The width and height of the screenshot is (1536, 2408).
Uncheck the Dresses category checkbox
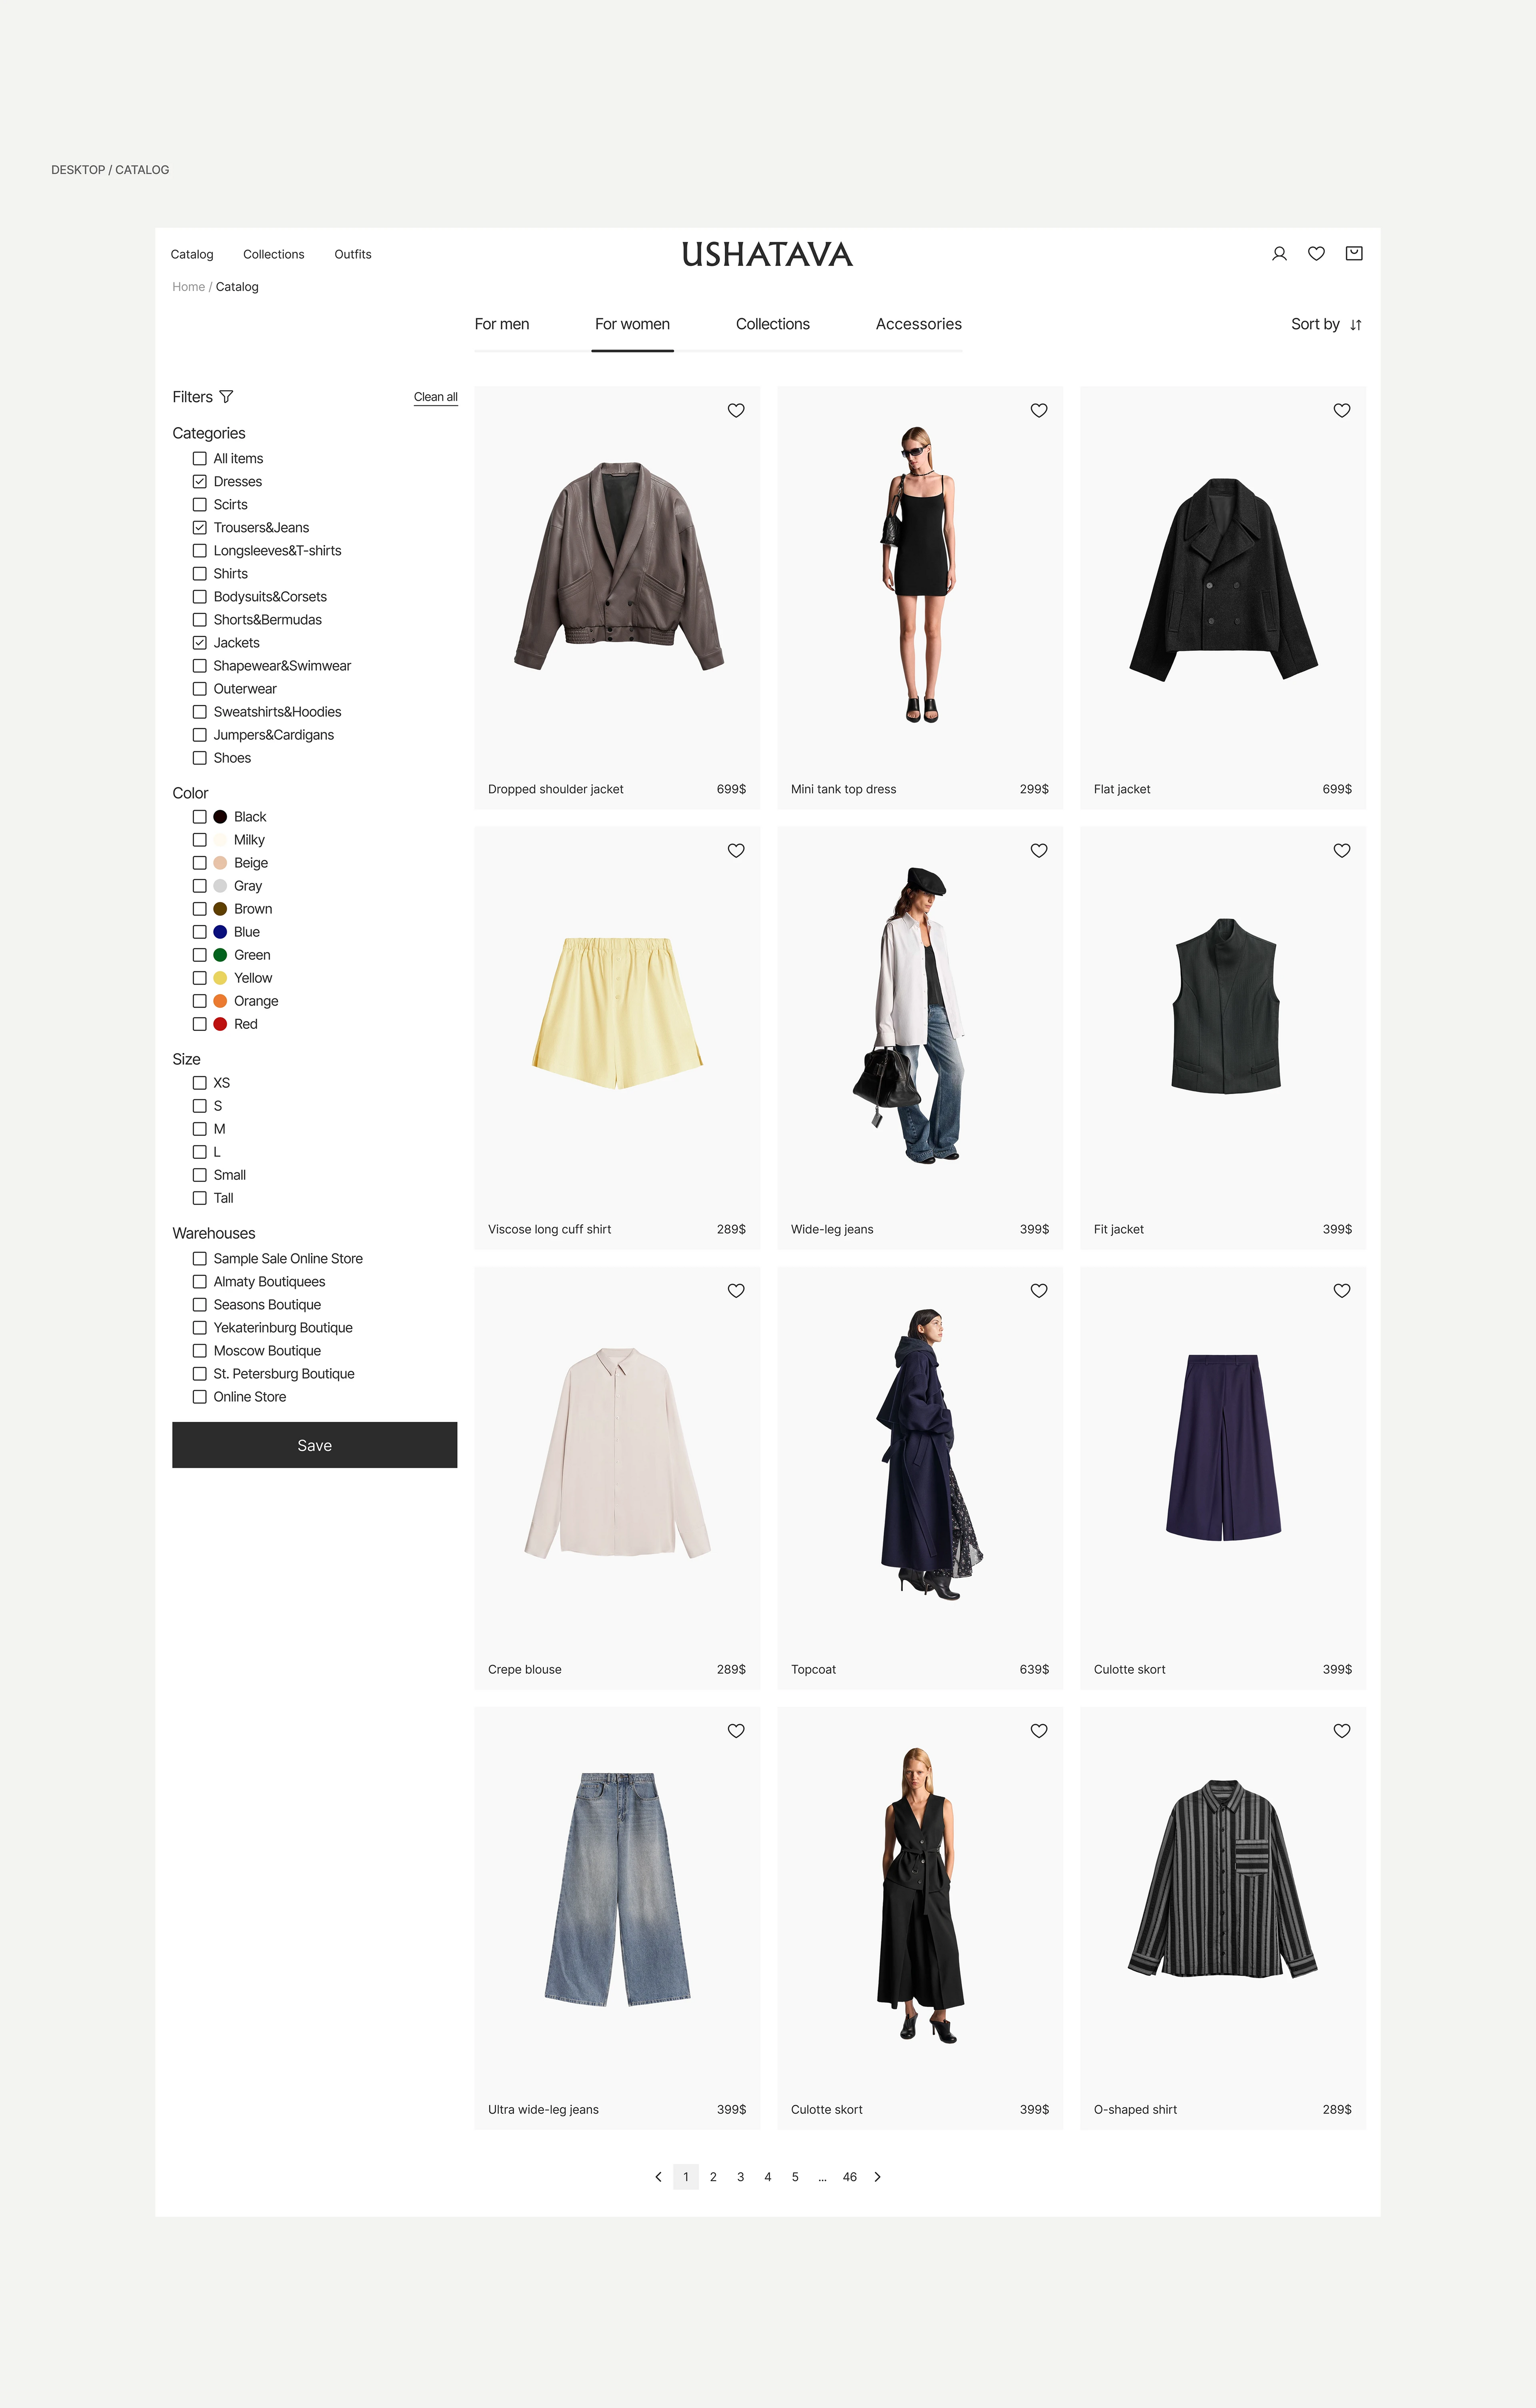200,482
